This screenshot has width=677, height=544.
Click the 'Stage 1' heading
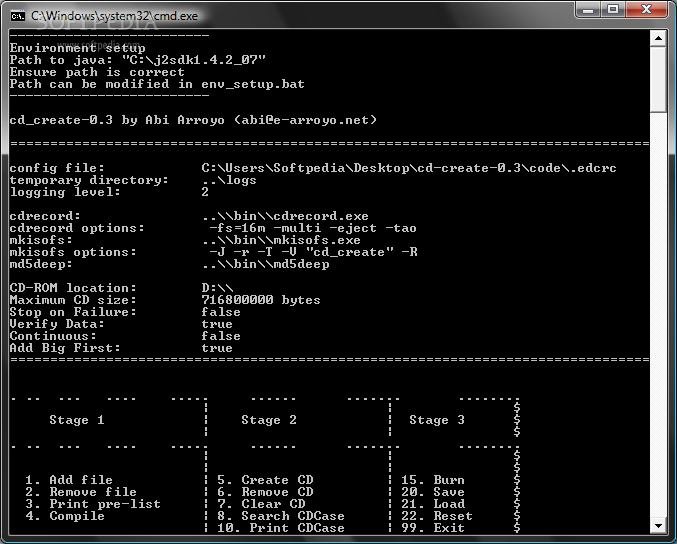point(77,420)
